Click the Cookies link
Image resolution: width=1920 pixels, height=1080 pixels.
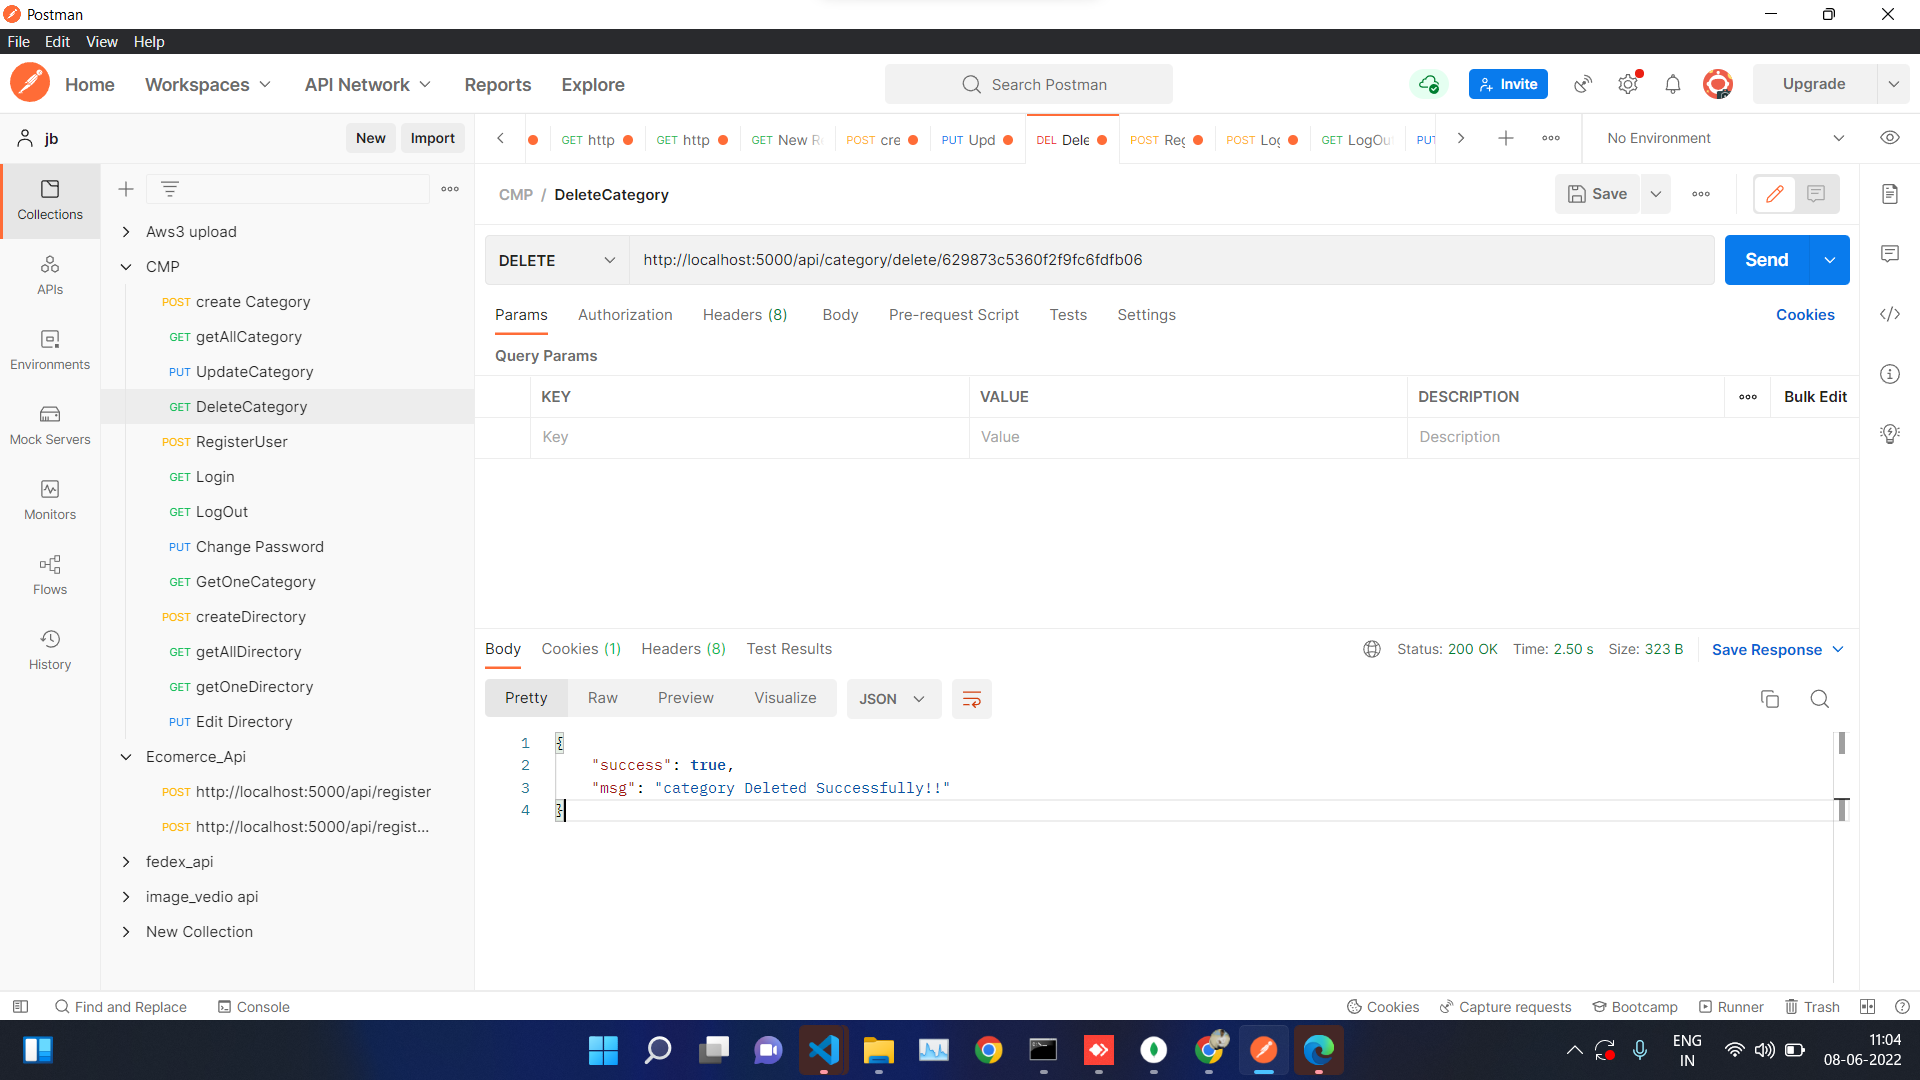[1805, 315]
